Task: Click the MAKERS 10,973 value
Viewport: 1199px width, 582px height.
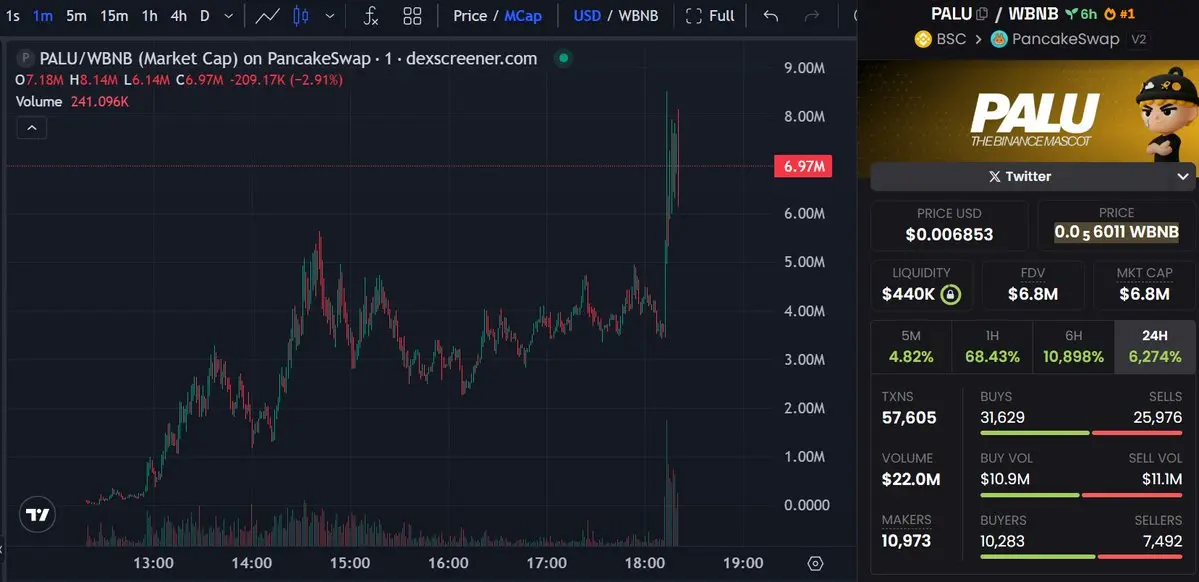Action: (x=906, y=541)
